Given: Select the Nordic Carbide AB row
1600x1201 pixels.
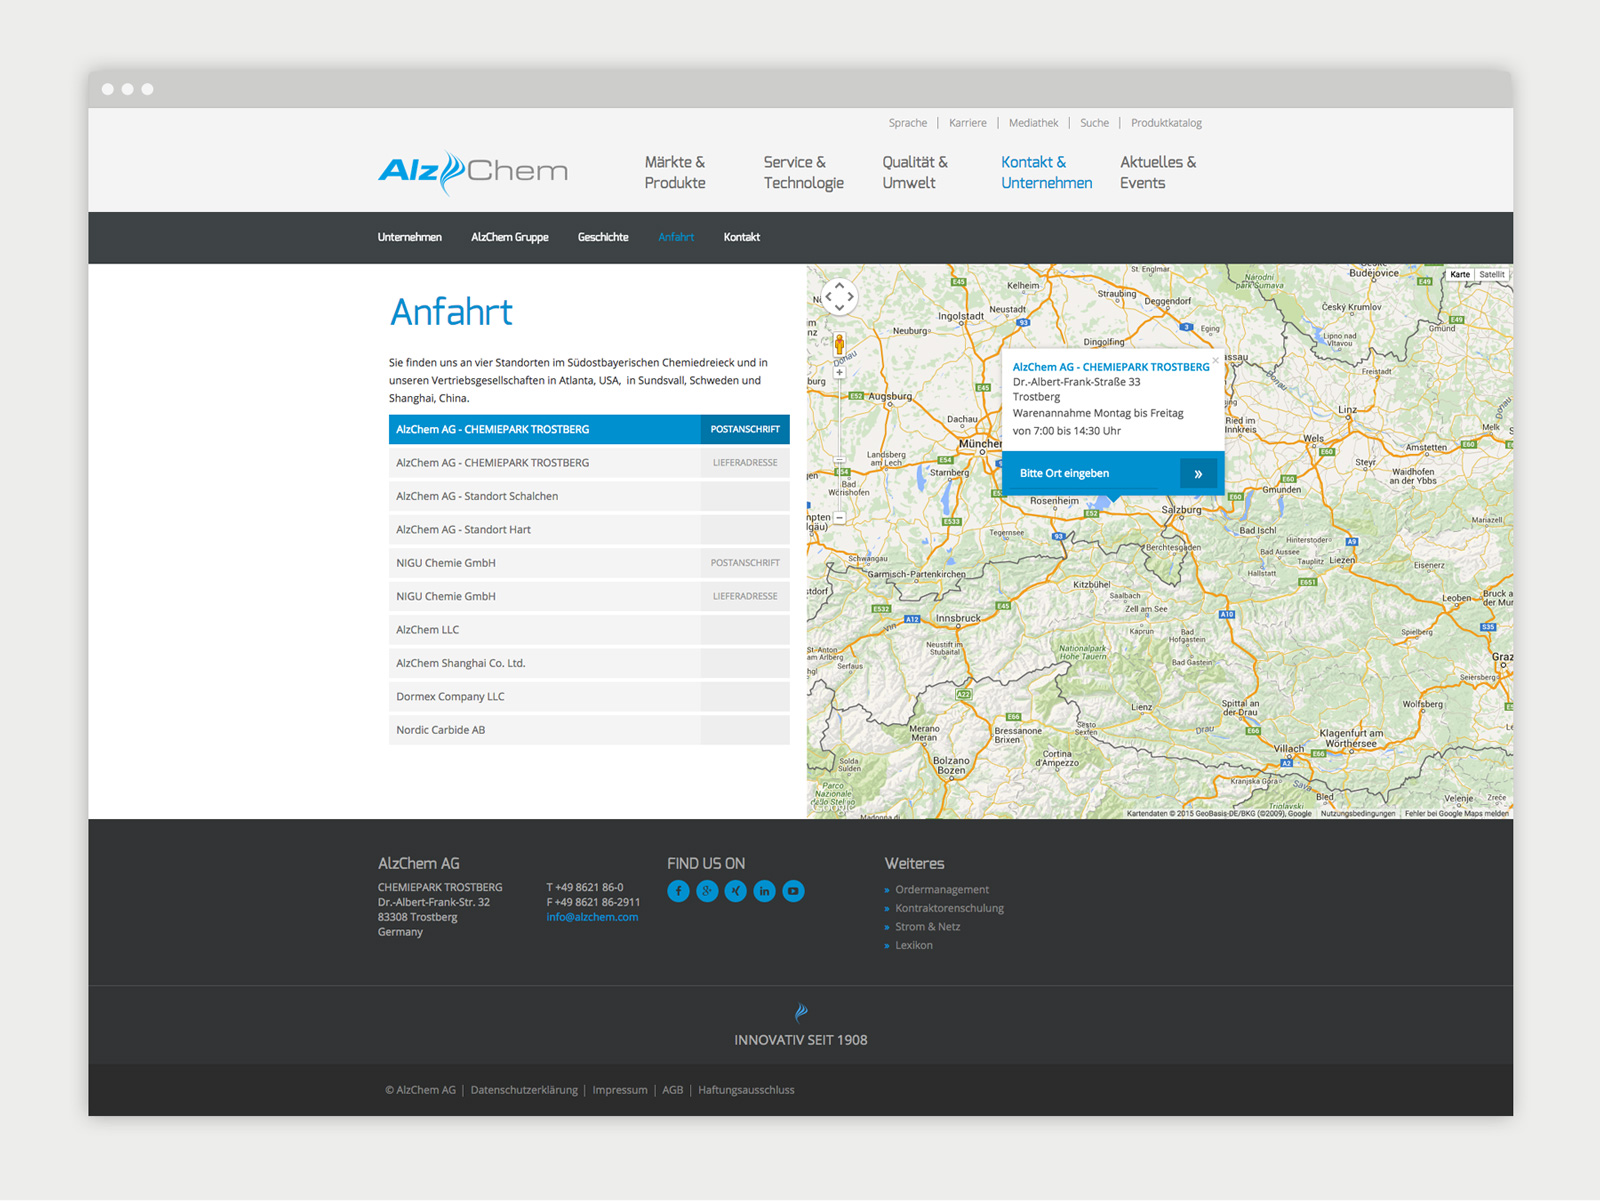Looking at the screenshot, I should coord(589,730).
